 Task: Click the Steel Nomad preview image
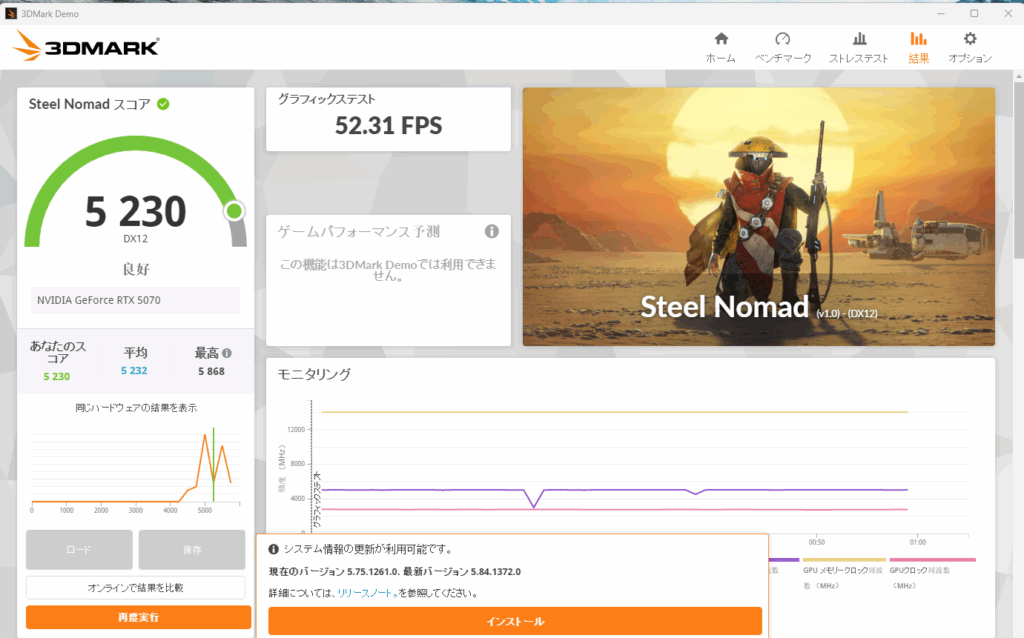[x=759, y=217]
